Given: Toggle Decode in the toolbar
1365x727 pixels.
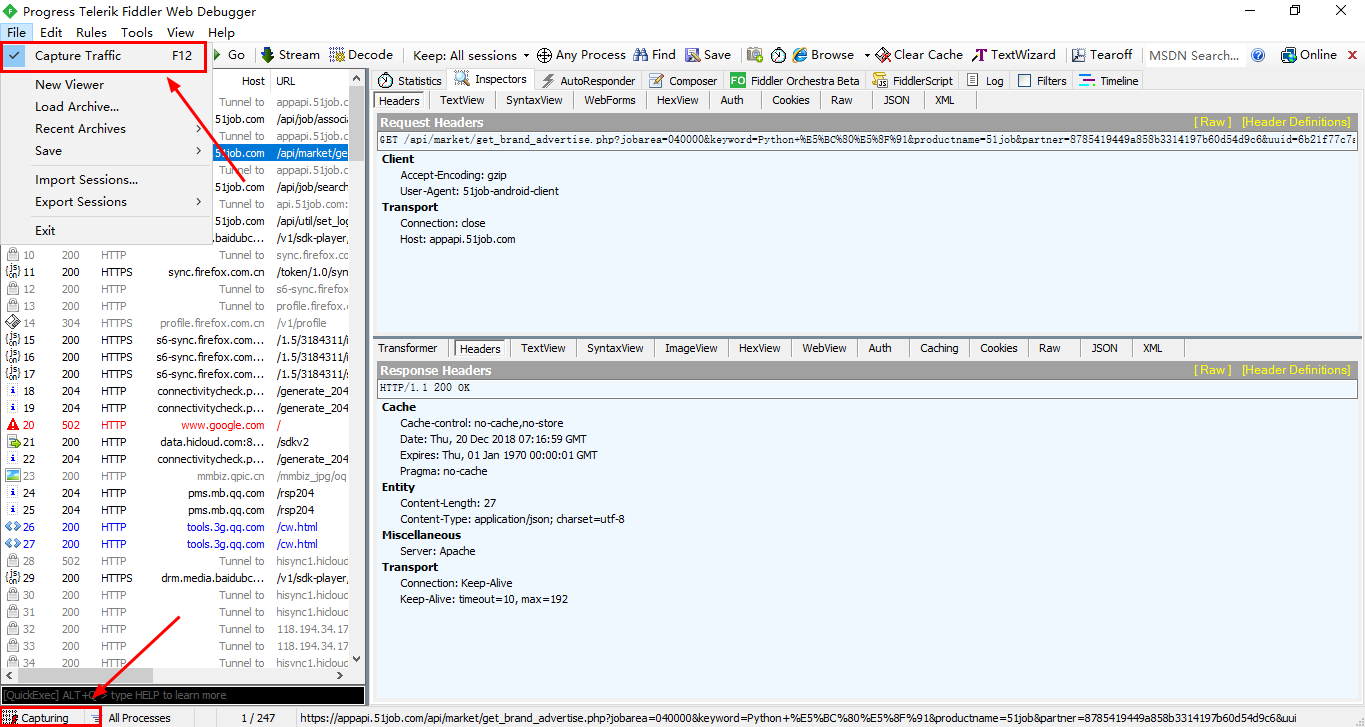Looking at the screenshot, I should pyautogui.click(x=361, y=55).
